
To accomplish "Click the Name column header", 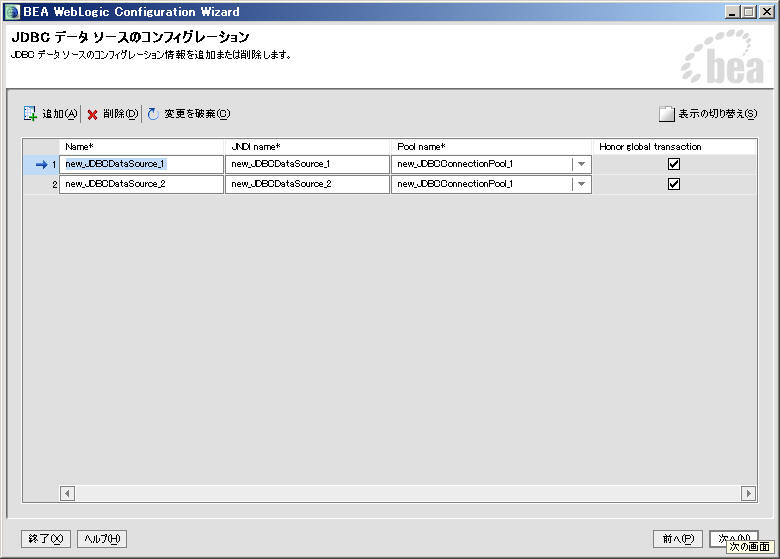I will click(141, 147).
